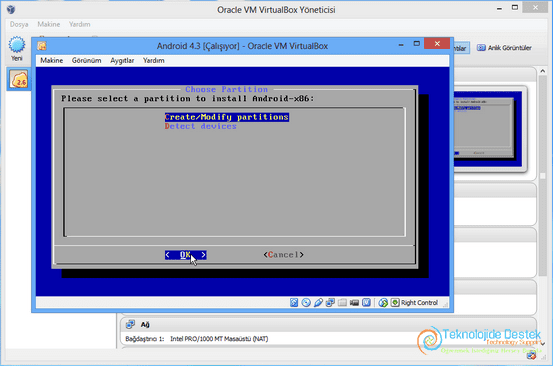This screenshot has width=553, height=366.
Task: Click hard disk activity icon in VM status bar
Action: coord(294,303)
